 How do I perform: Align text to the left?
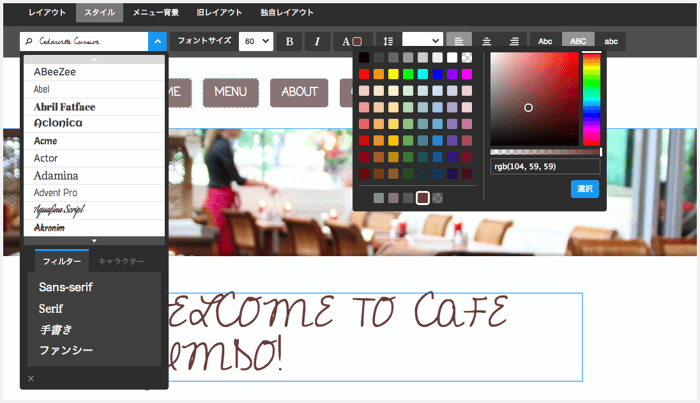pos(459,42)
